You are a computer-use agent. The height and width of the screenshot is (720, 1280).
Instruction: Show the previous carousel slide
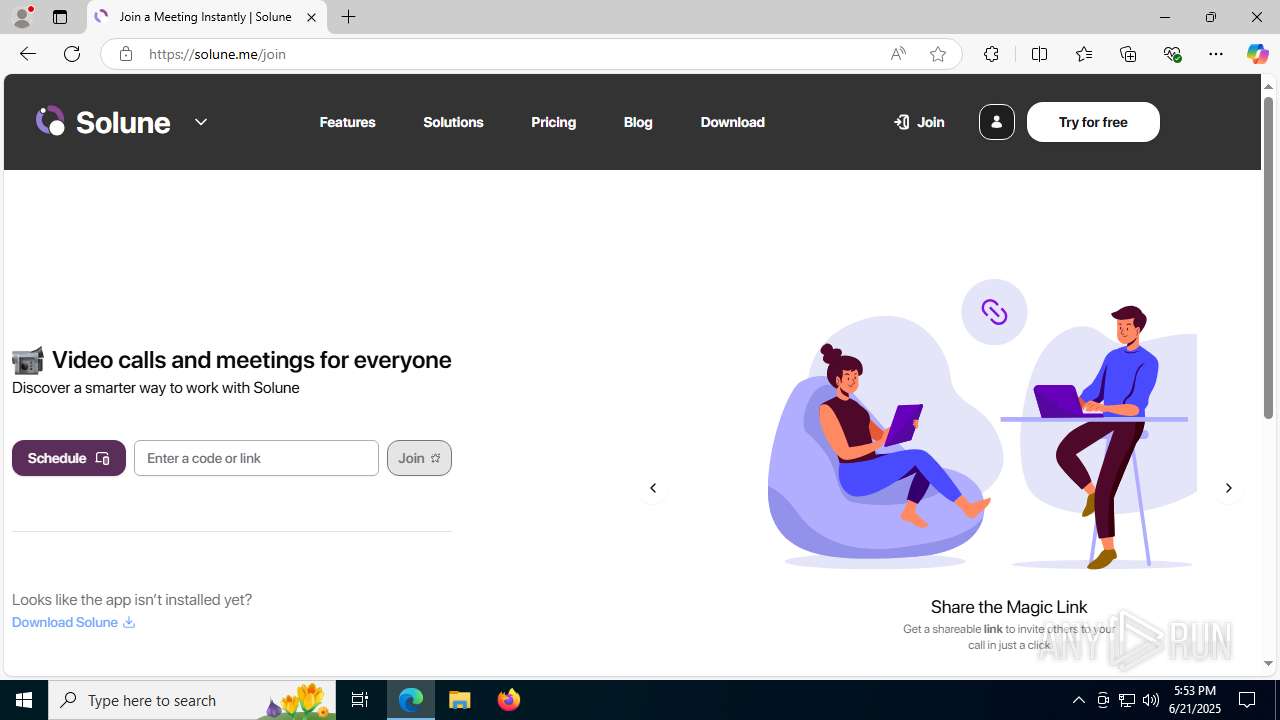pyautogui.click(x=653, y=488)
